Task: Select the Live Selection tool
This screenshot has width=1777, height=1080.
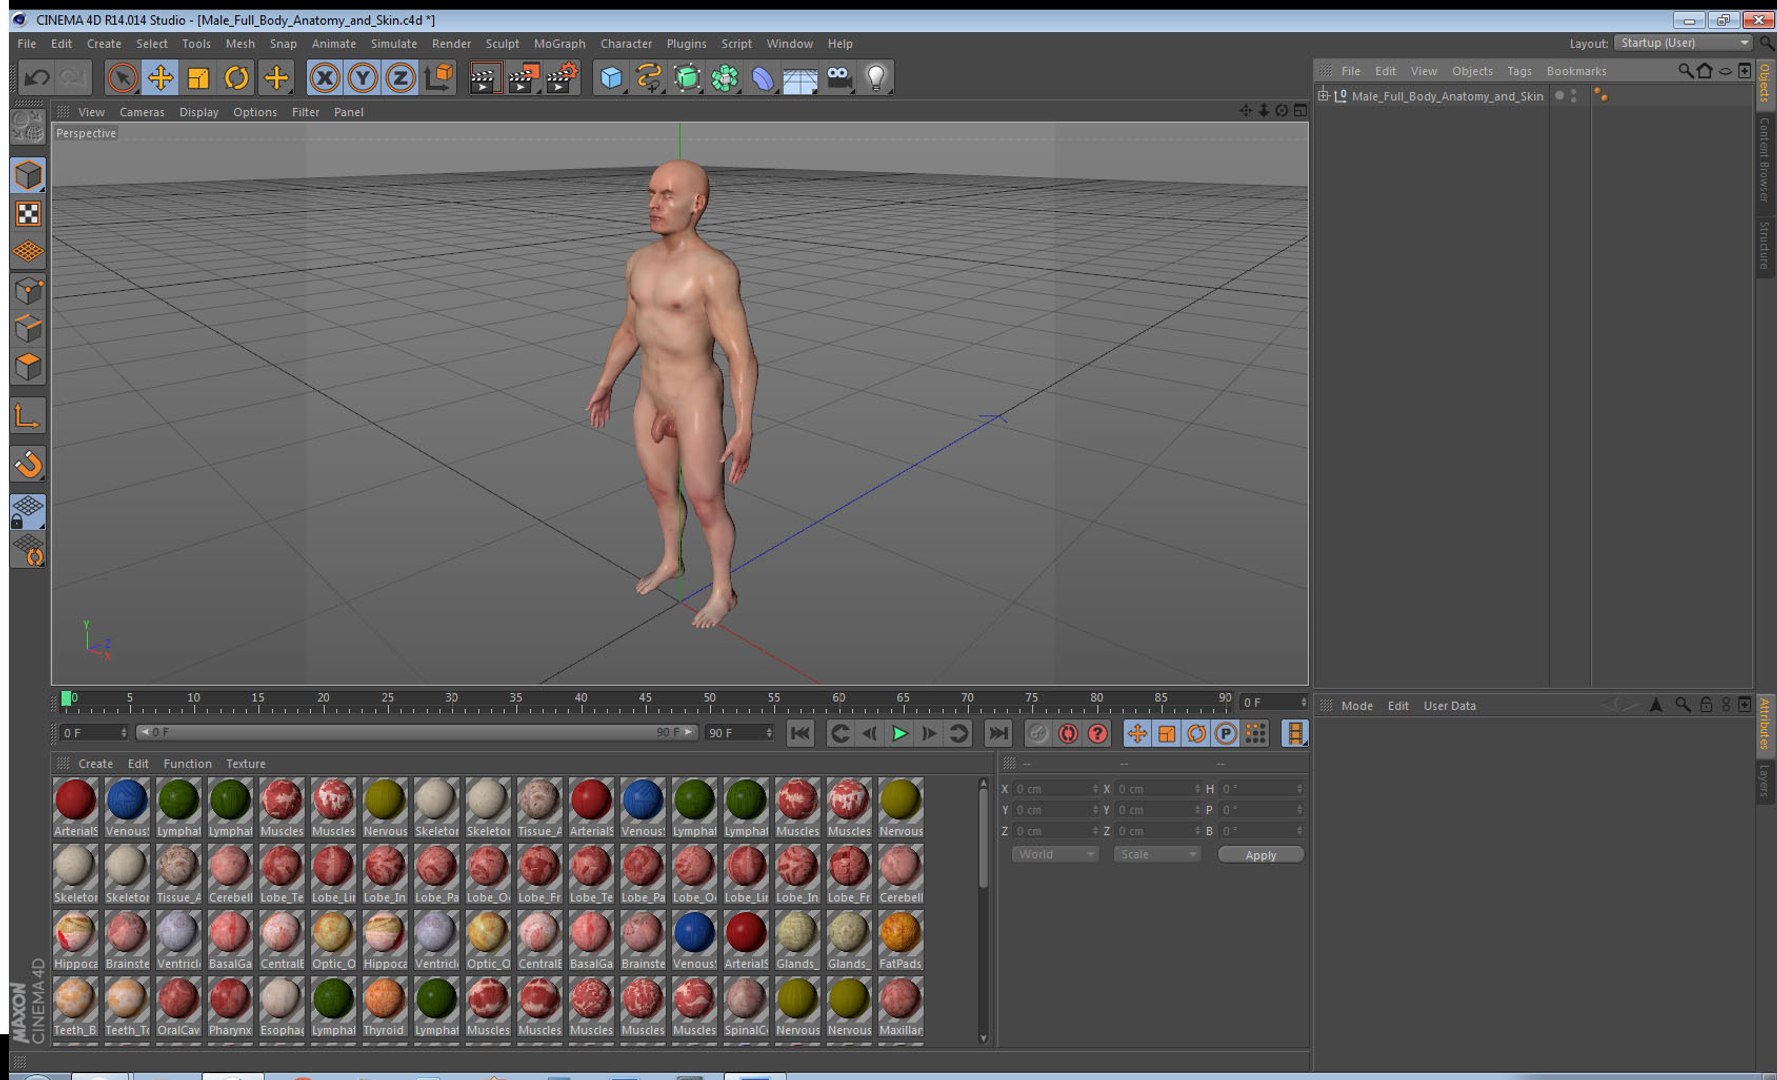Action: click(x=122, y=78)
